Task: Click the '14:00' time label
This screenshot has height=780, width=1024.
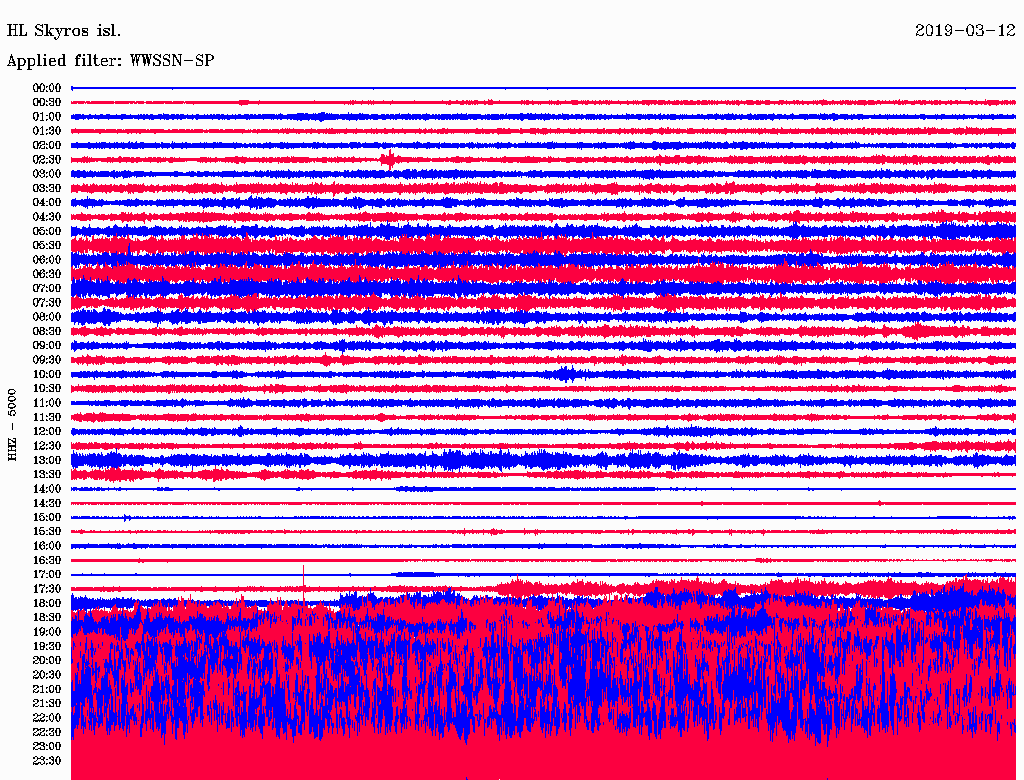Action: click(47, 489)
